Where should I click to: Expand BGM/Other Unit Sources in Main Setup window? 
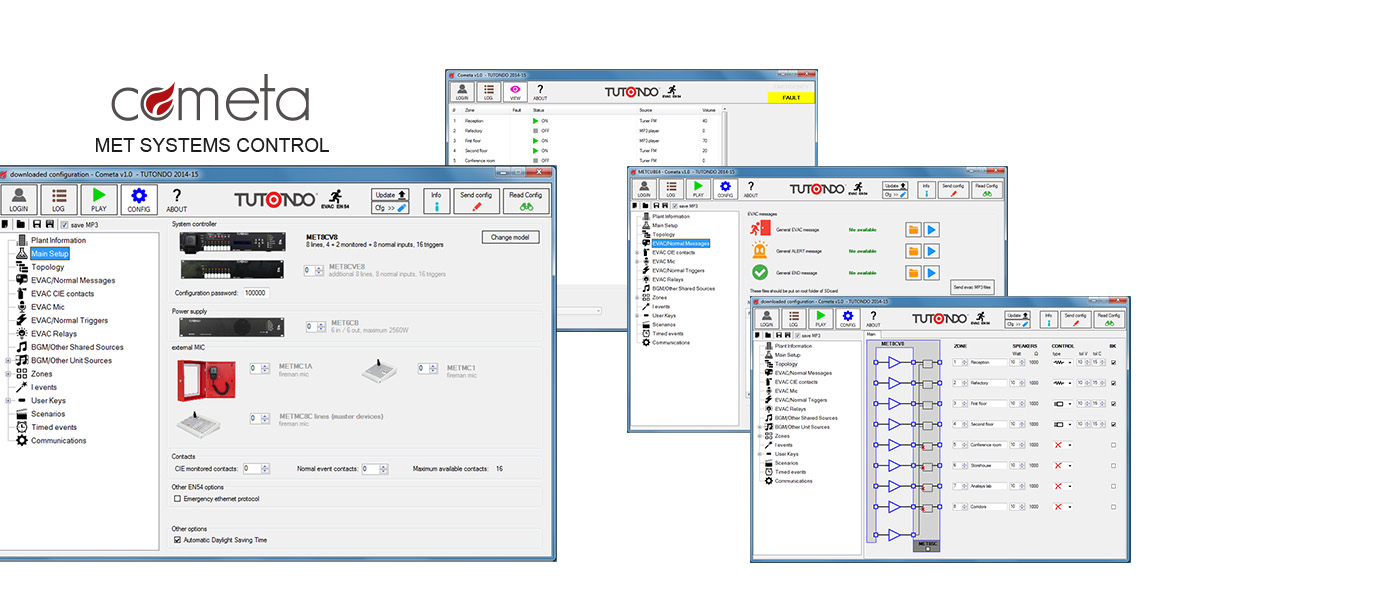coord(8,361)
